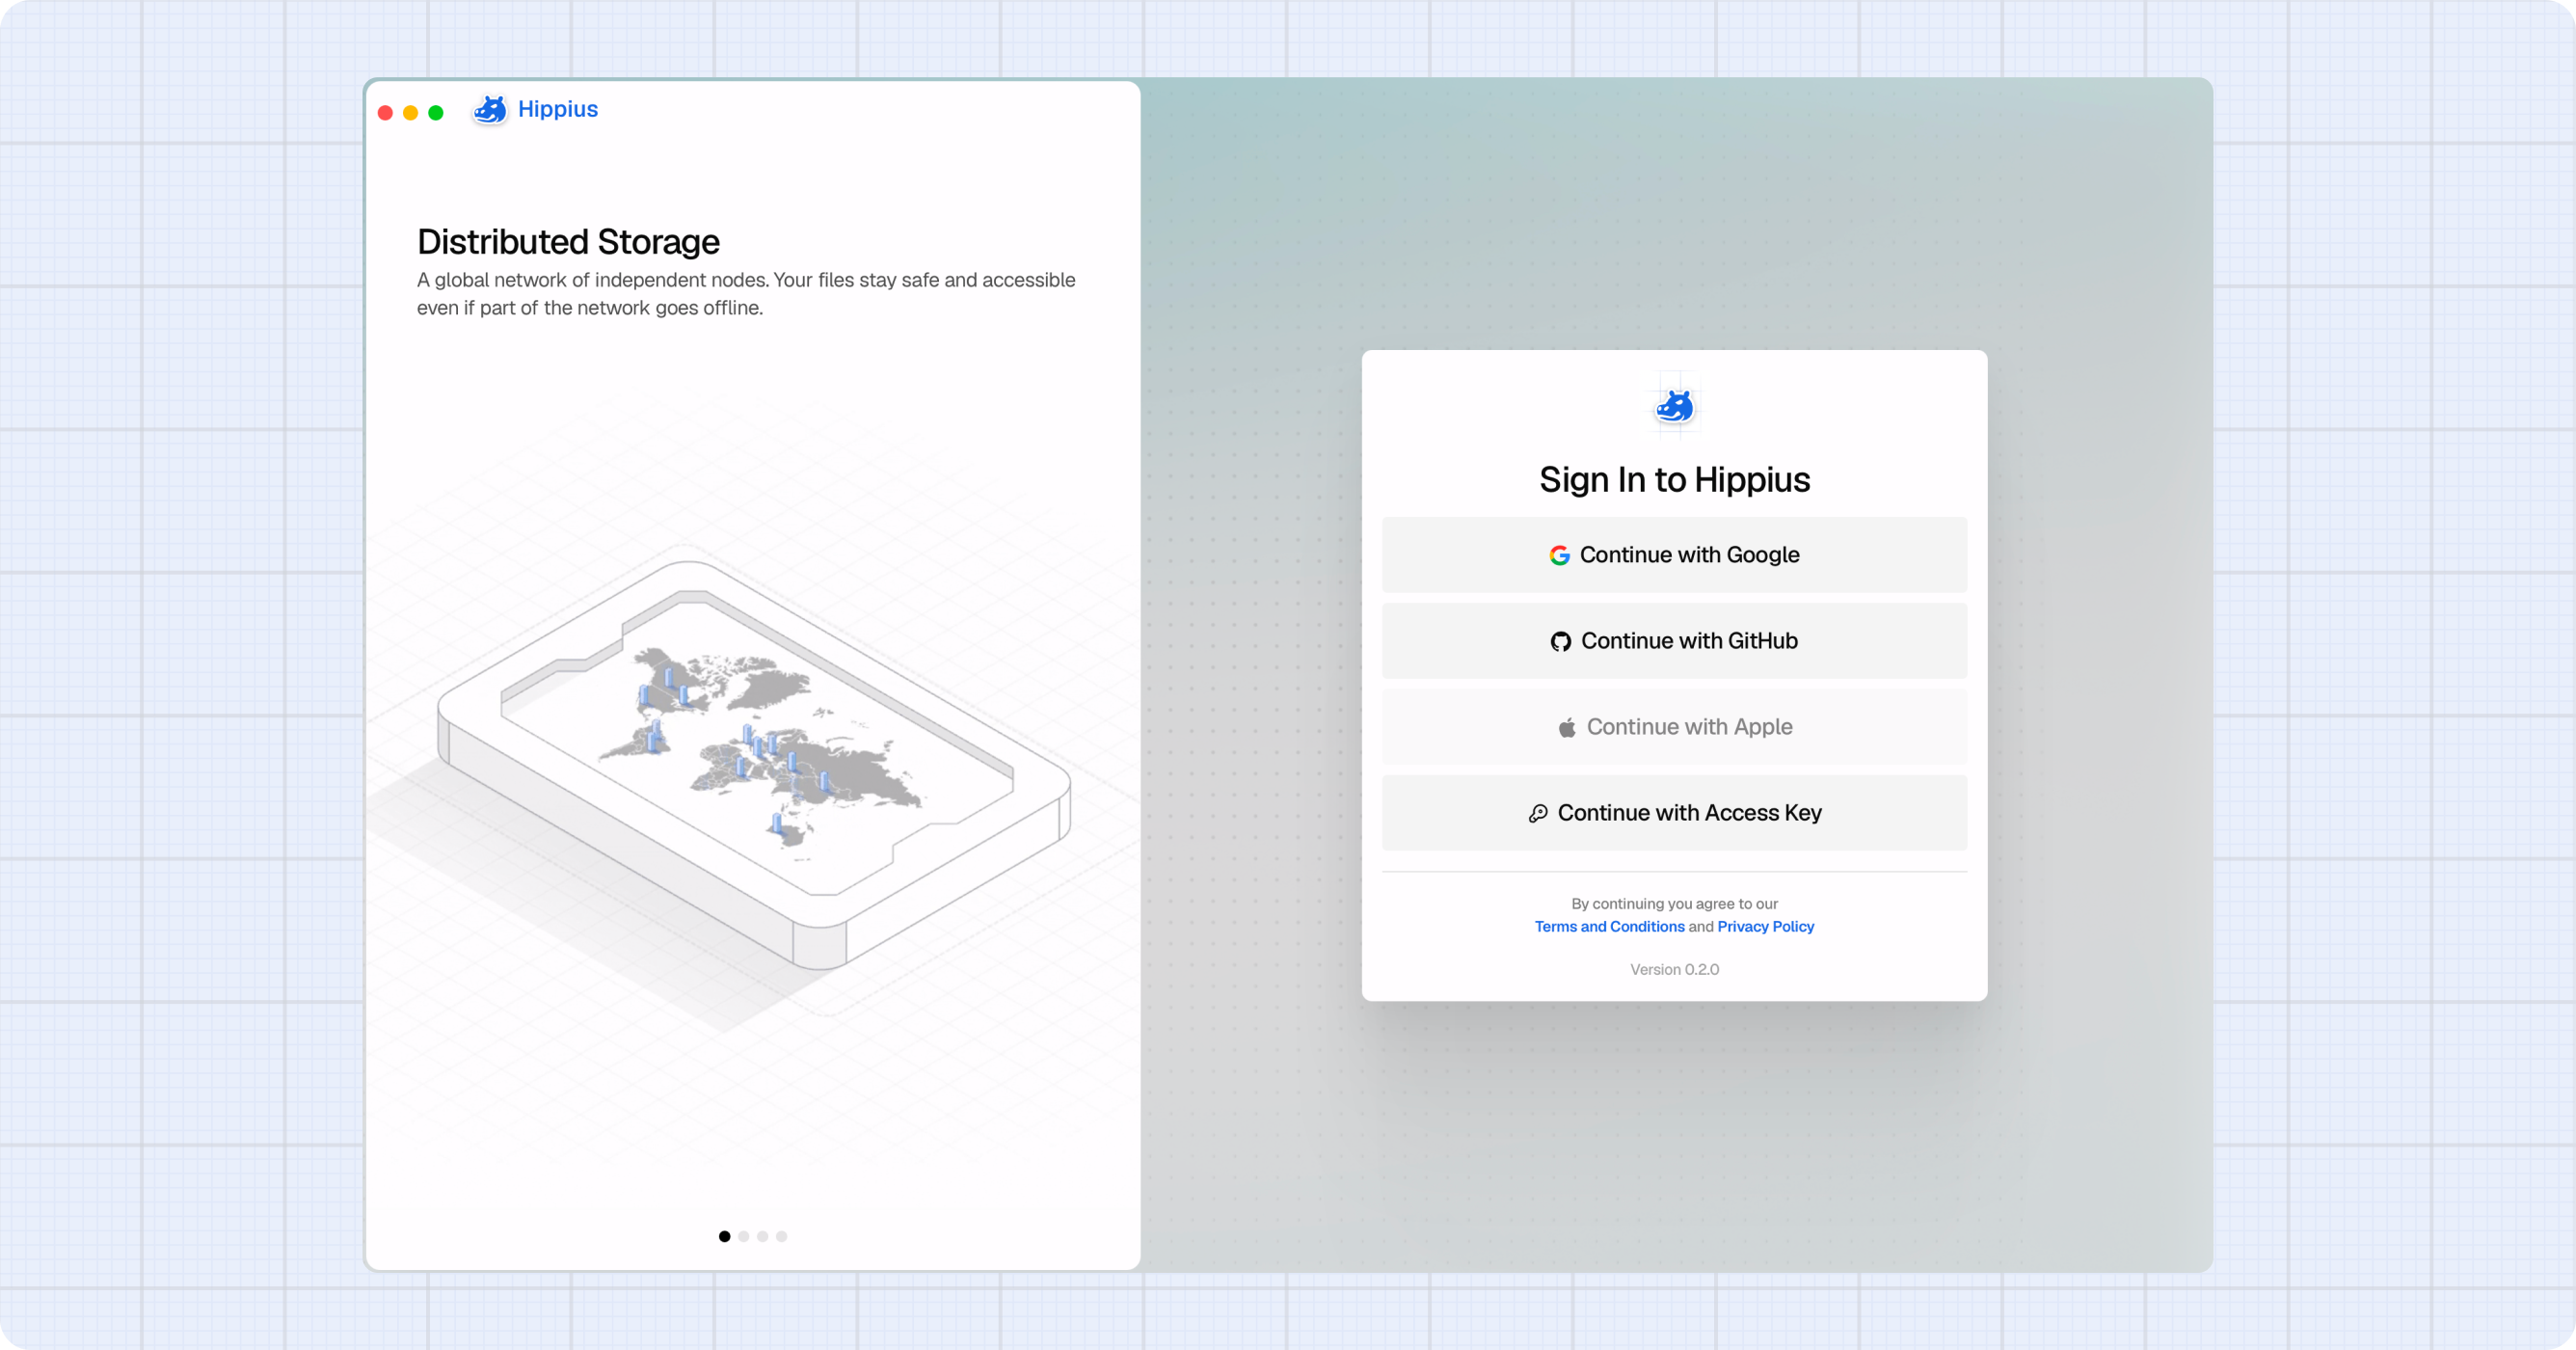Click the Apple logo icon

coord(1567,727)
